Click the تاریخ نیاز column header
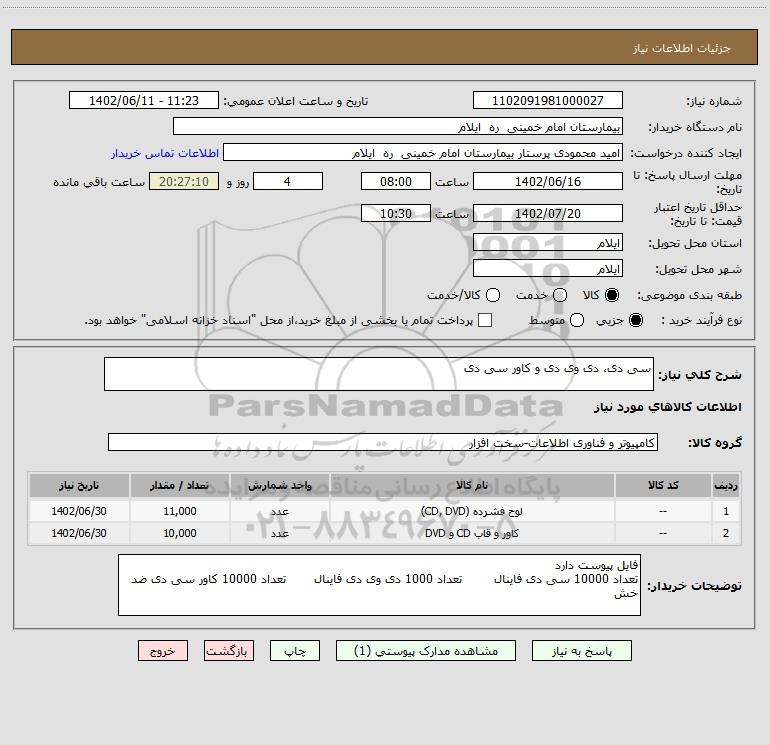770x745 pixels. 79,485
